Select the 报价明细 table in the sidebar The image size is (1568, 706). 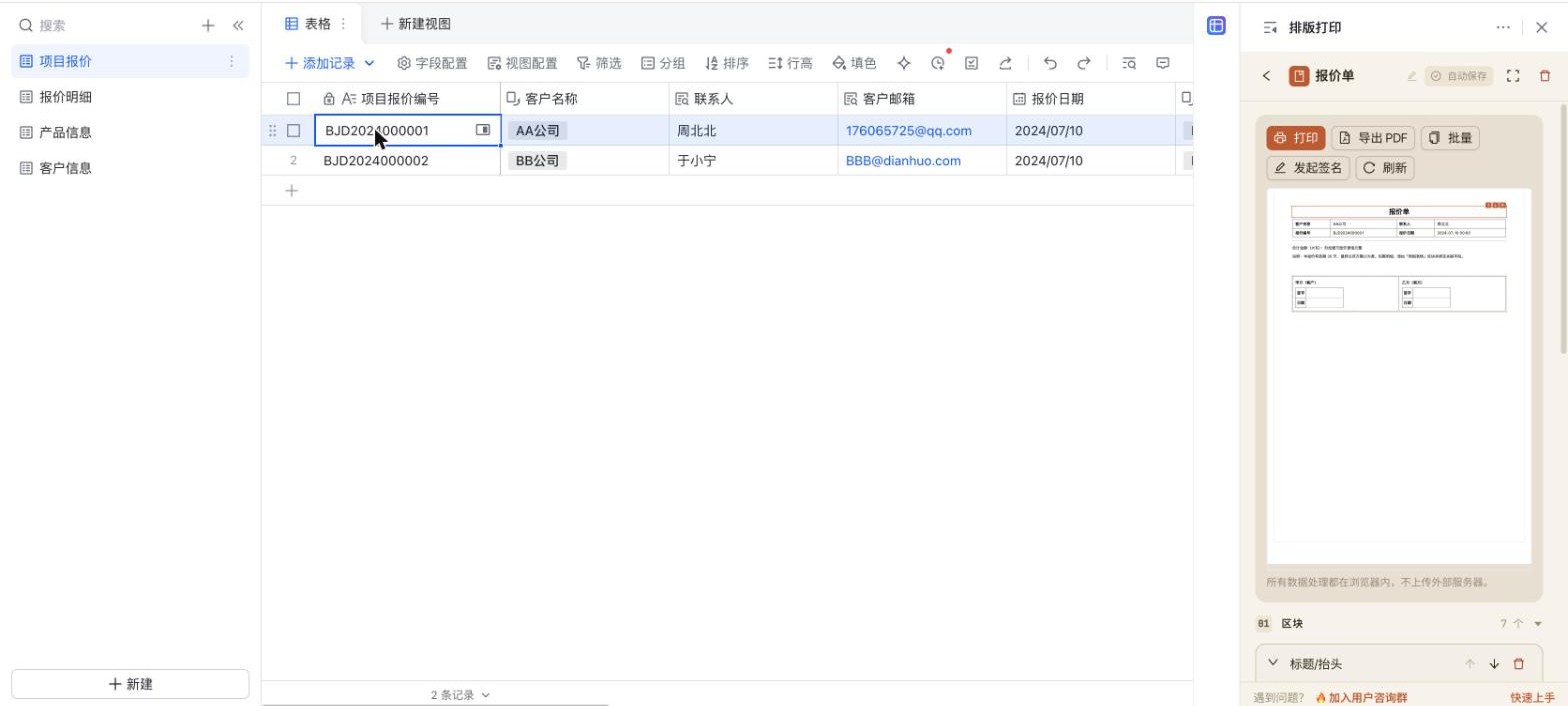point(130,97)
